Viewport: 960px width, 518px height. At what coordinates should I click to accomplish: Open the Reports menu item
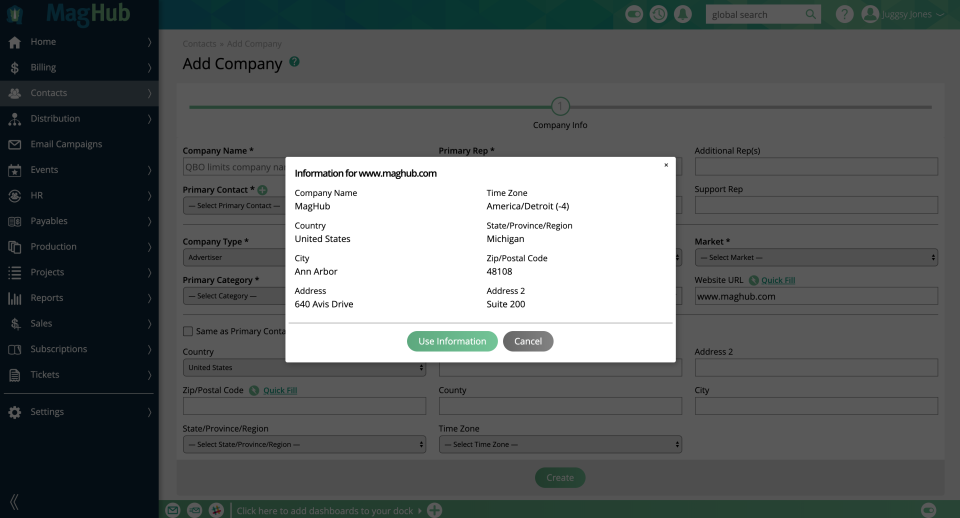click(x=79, y=298)
